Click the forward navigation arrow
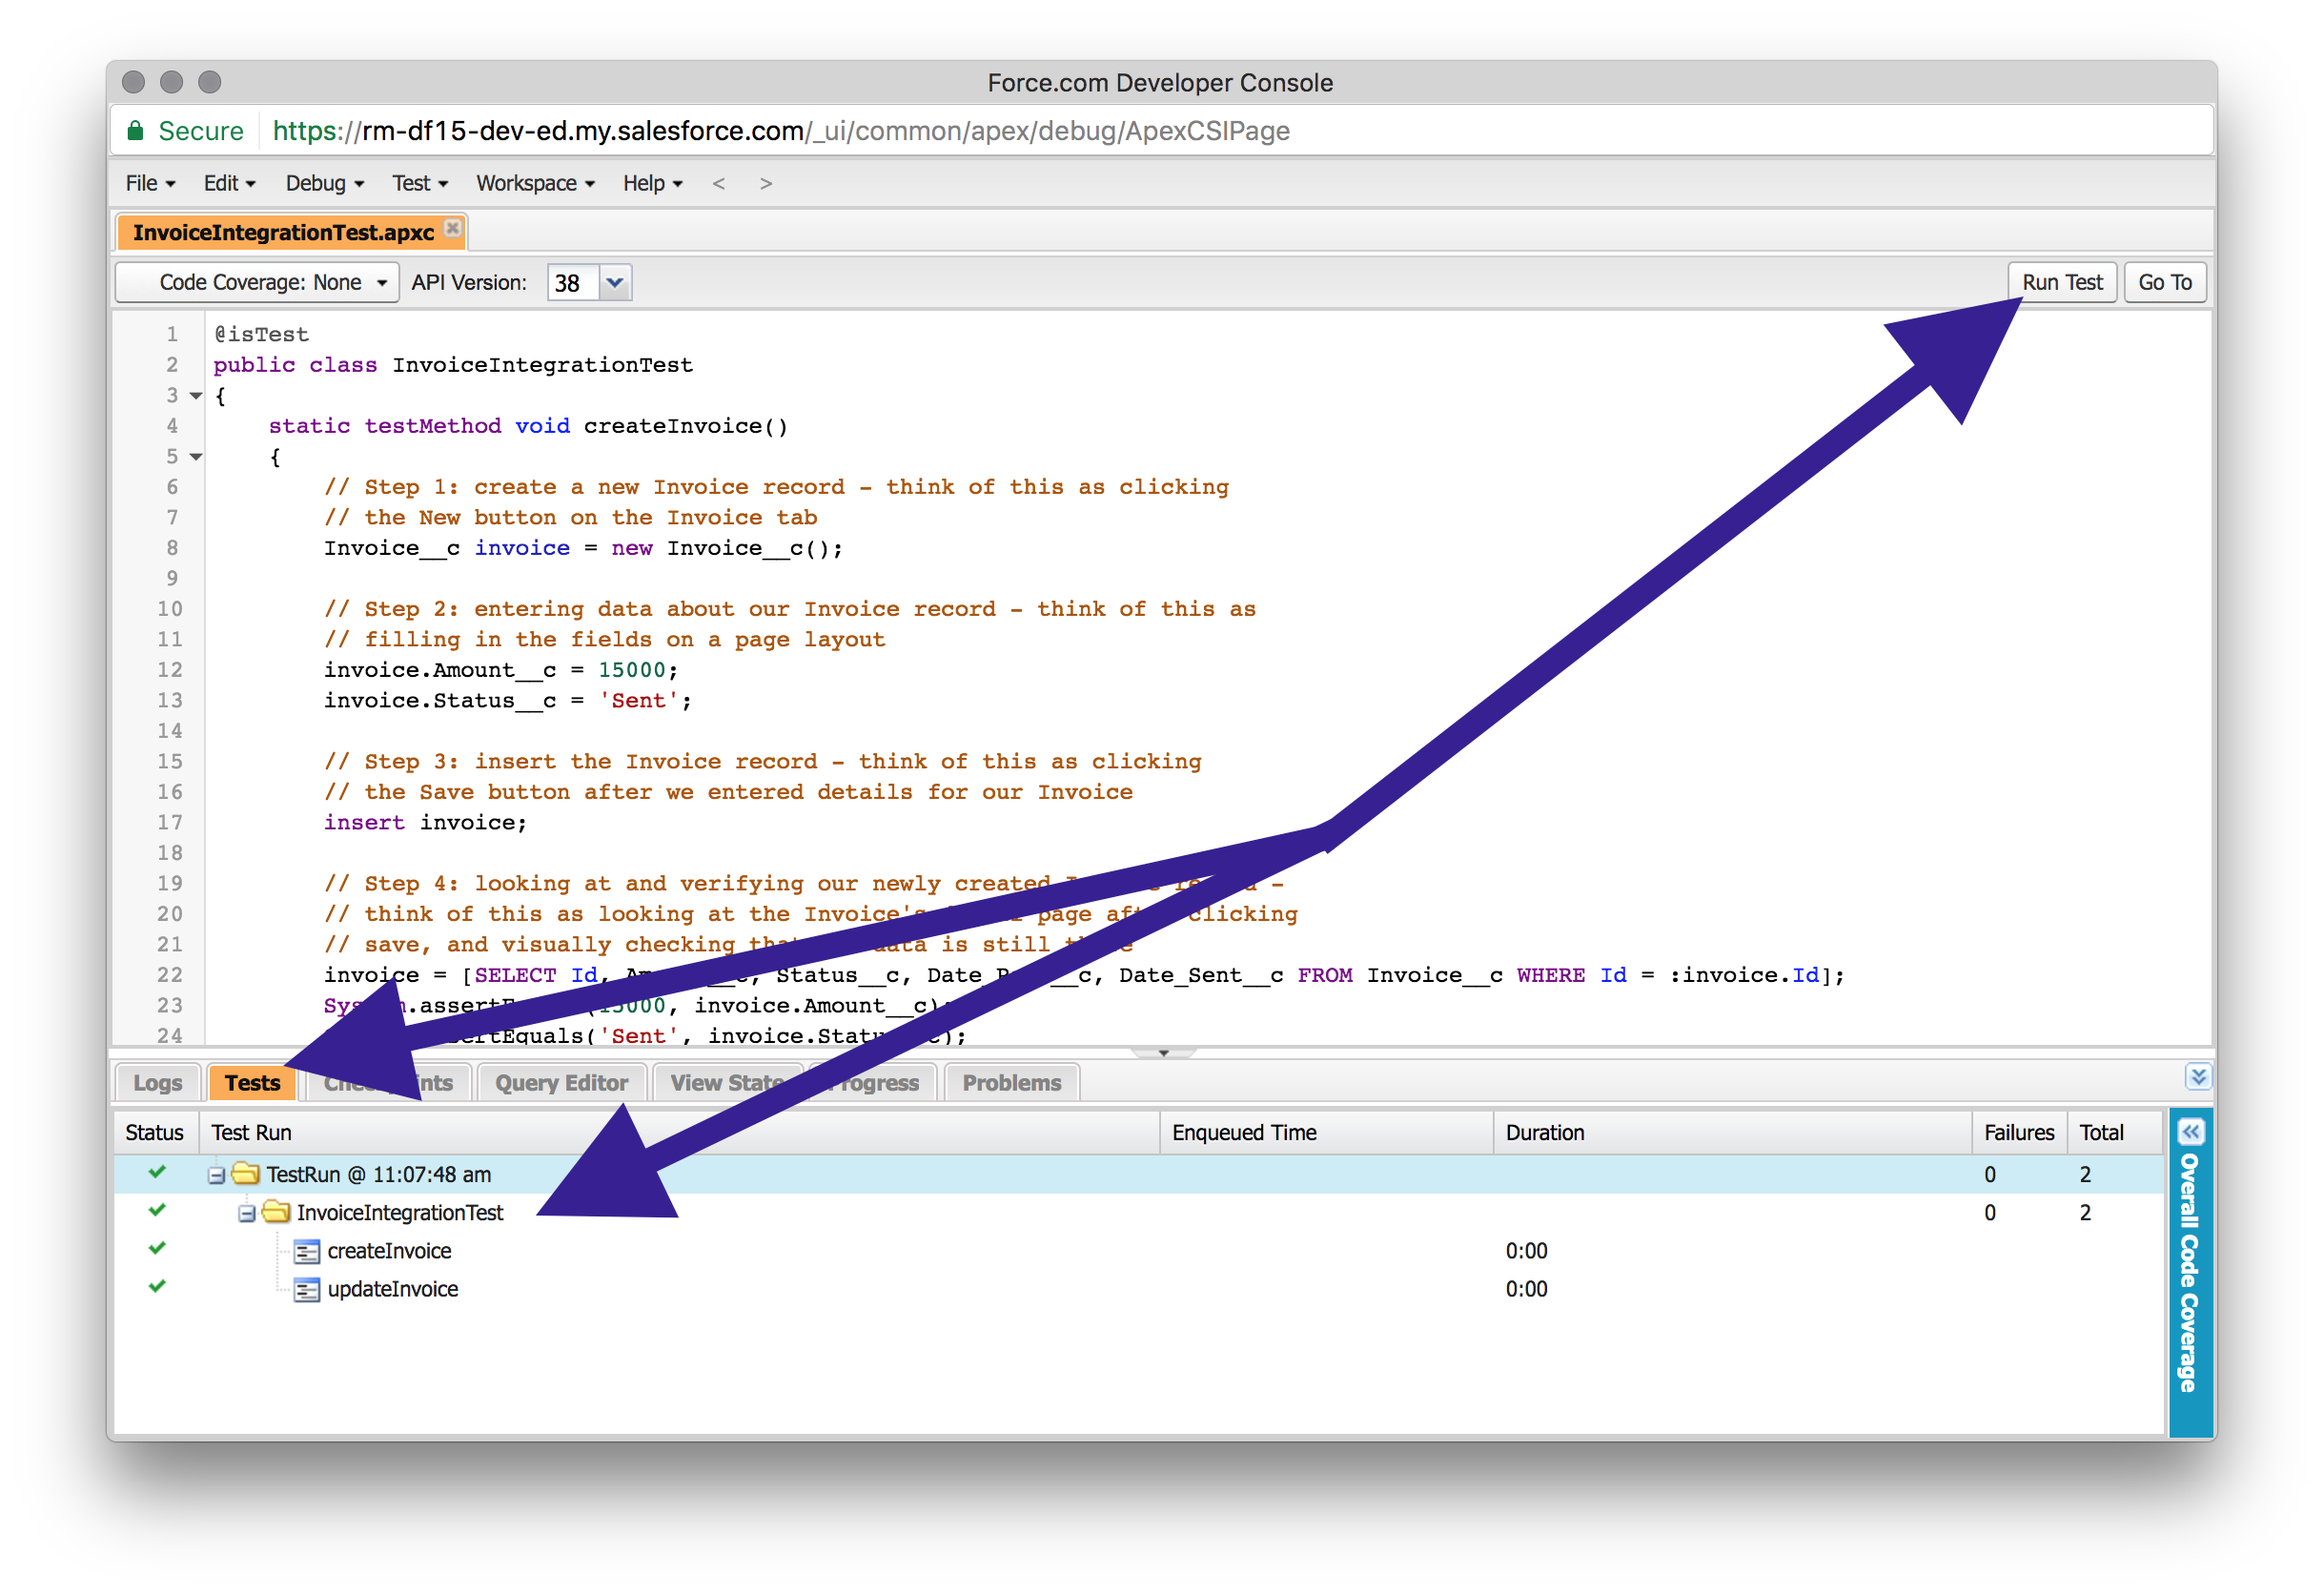This screenshot has height=1594, width=2324. (x=766, y=183)
